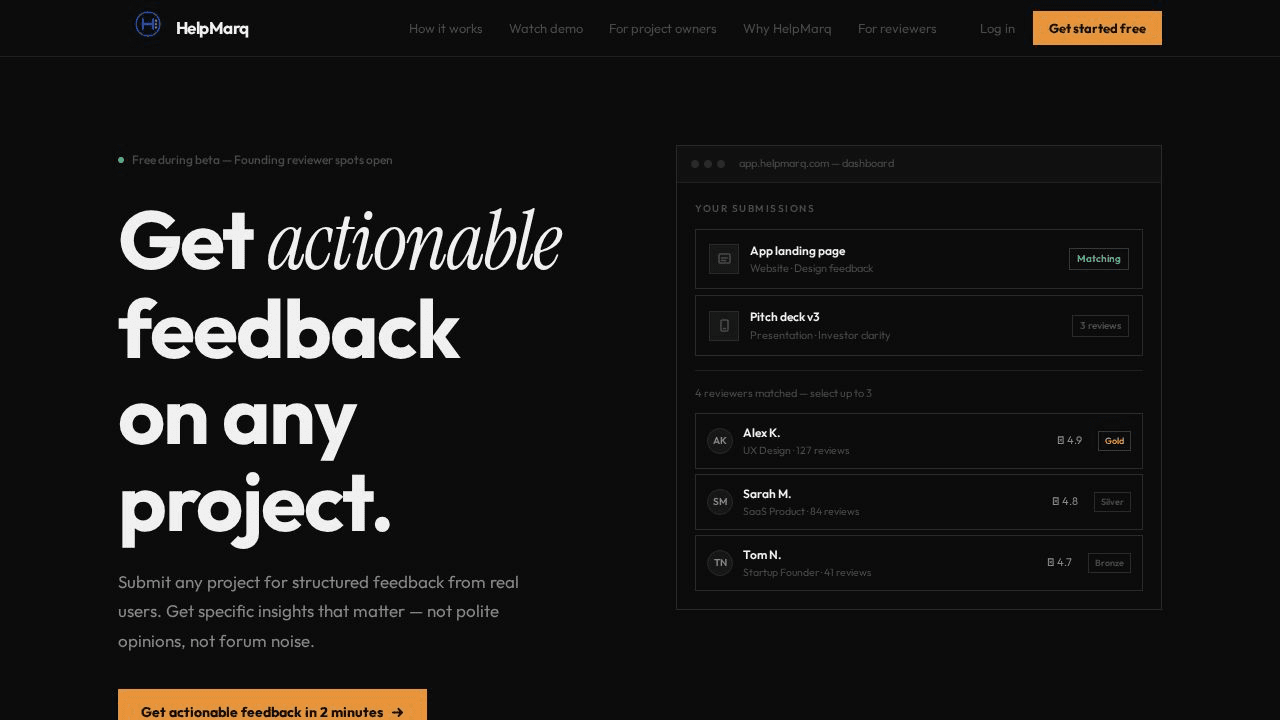This screenshot has height=720, width=1280.
Task: Open the How it works menu item
Action: pos(445,29)
